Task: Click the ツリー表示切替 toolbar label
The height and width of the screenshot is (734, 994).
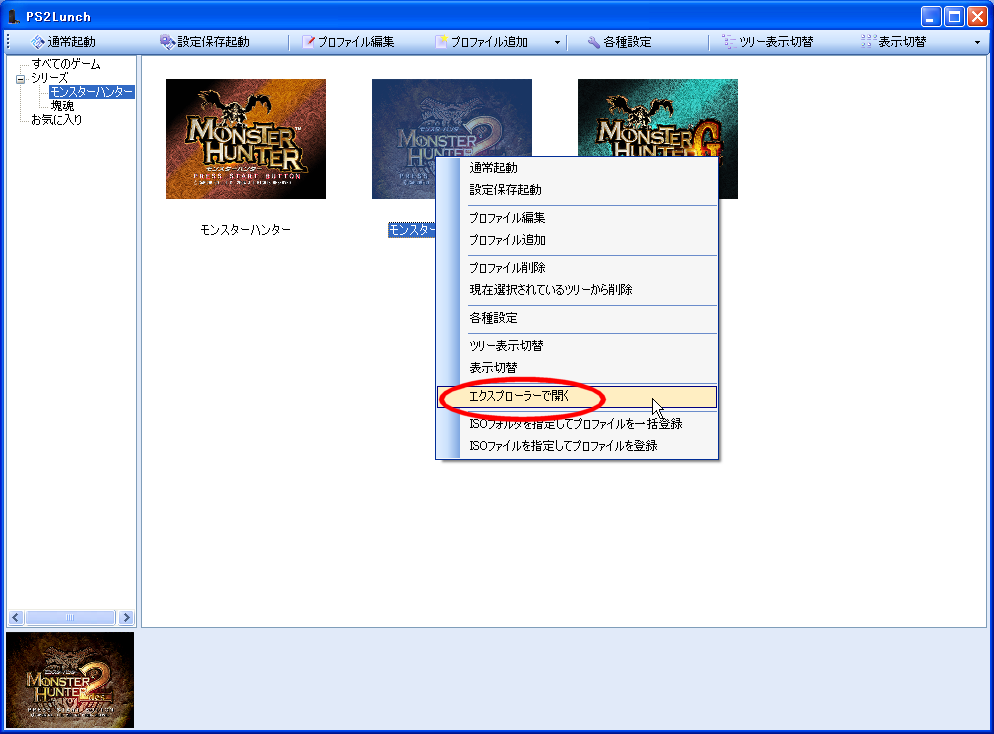Action: [777, 42]
